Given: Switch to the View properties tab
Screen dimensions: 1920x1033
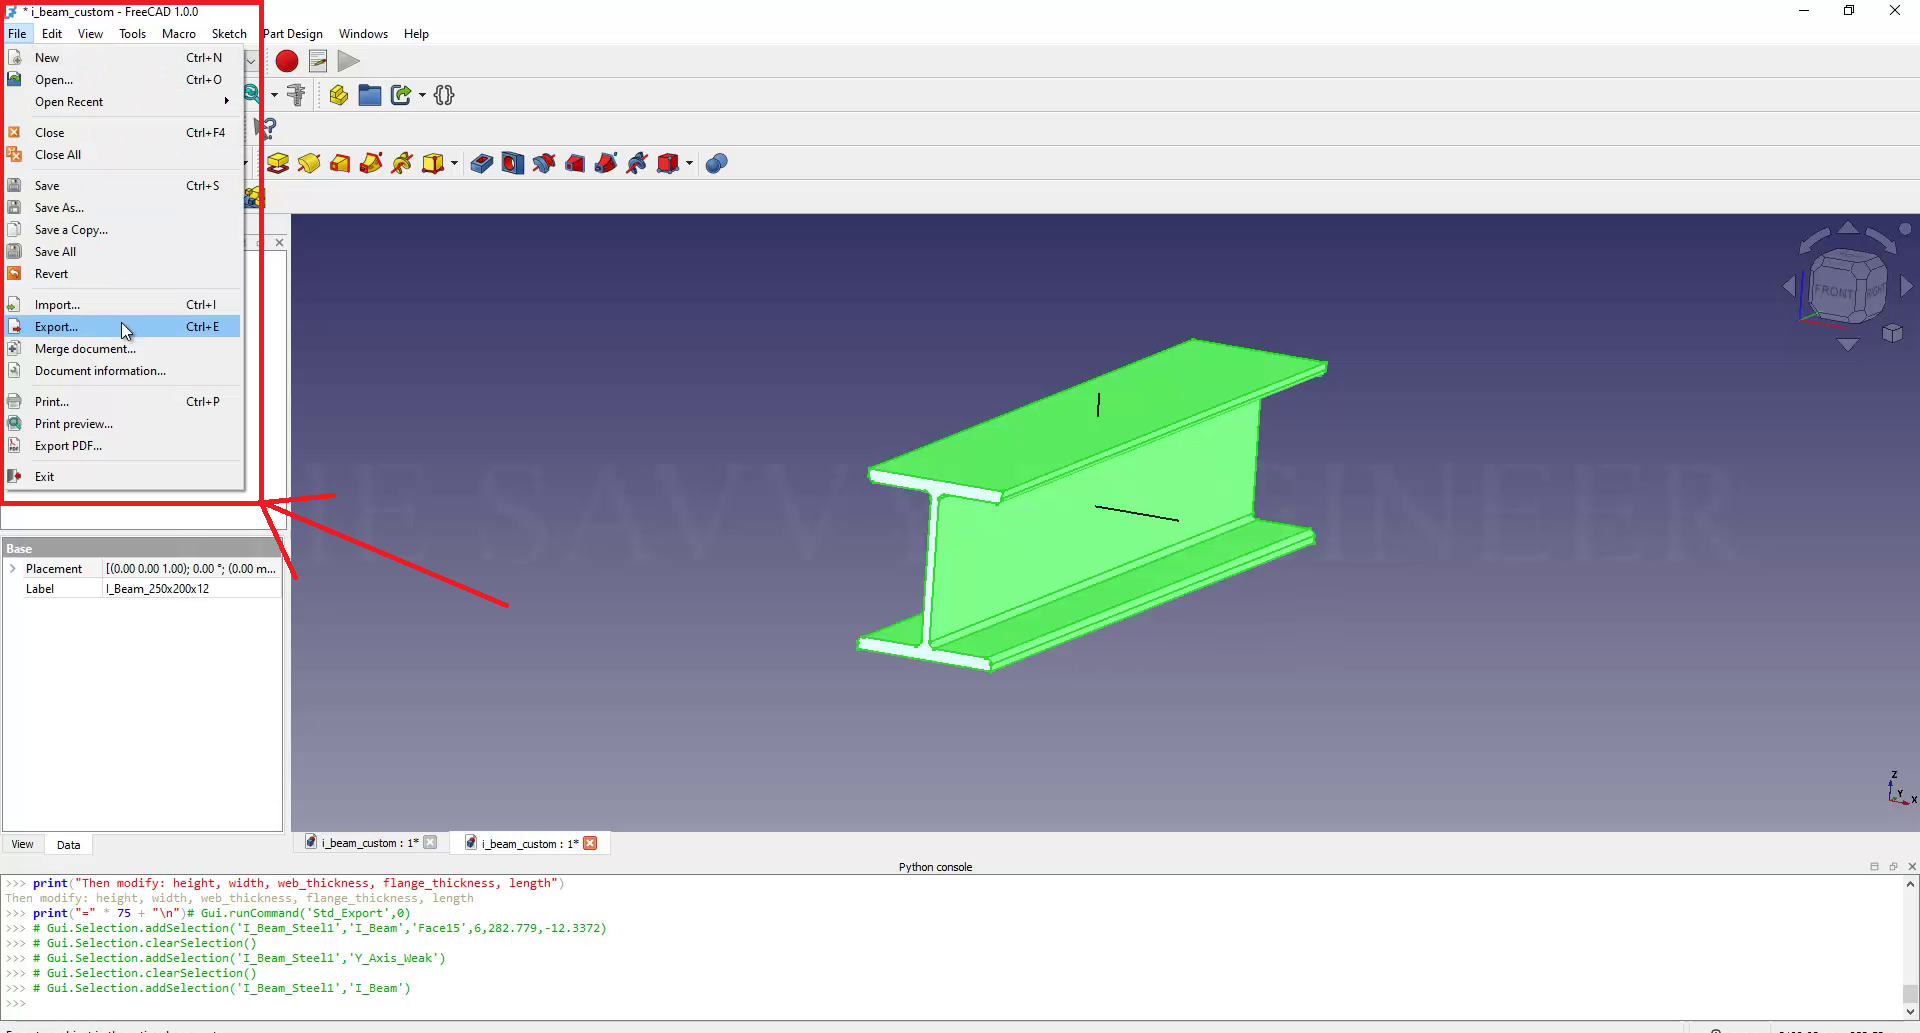Looking at the screenshot, I should coord(22,845).
